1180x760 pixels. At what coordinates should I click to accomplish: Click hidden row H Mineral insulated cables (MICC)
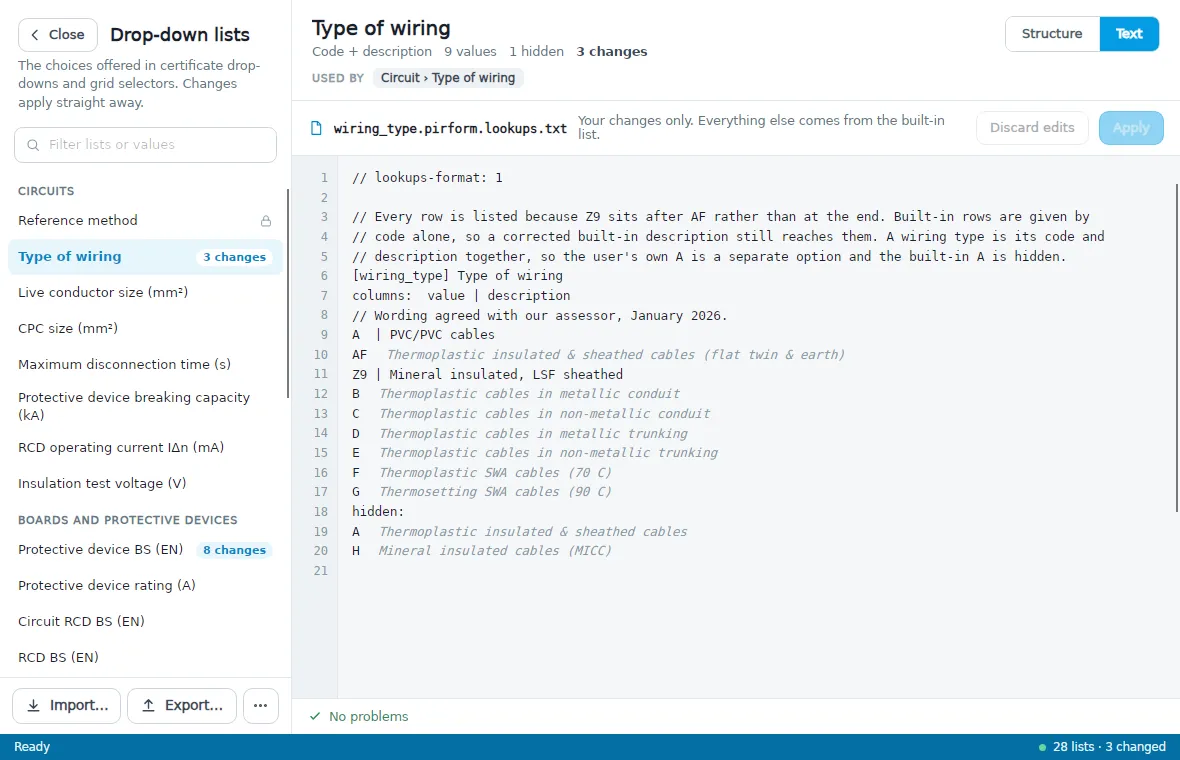(x=482, y=551)
